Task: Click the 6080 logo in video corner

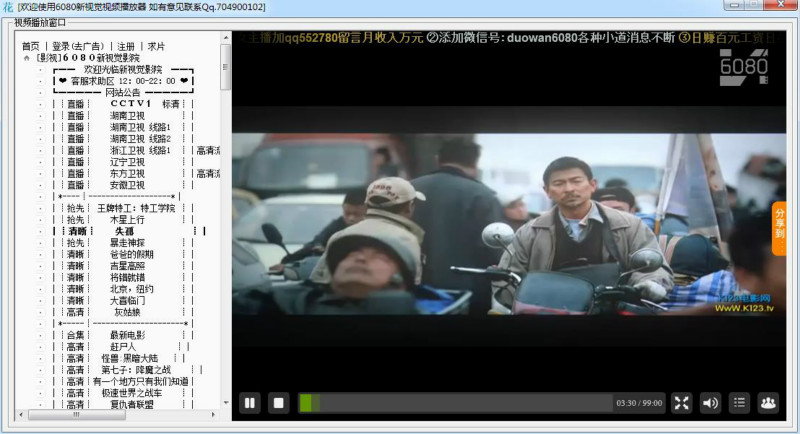Action: [x=744, y=67]
